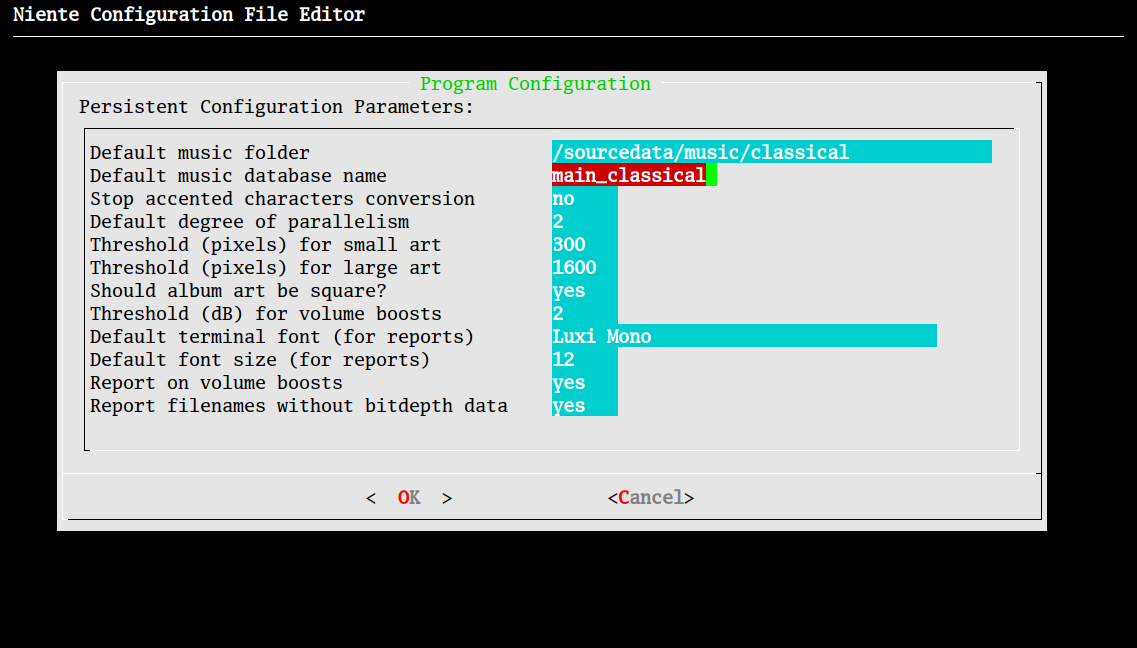Edit the volume boosts dB threshold field
This screenshot has height=648, width=1137.
coord(584,314)
